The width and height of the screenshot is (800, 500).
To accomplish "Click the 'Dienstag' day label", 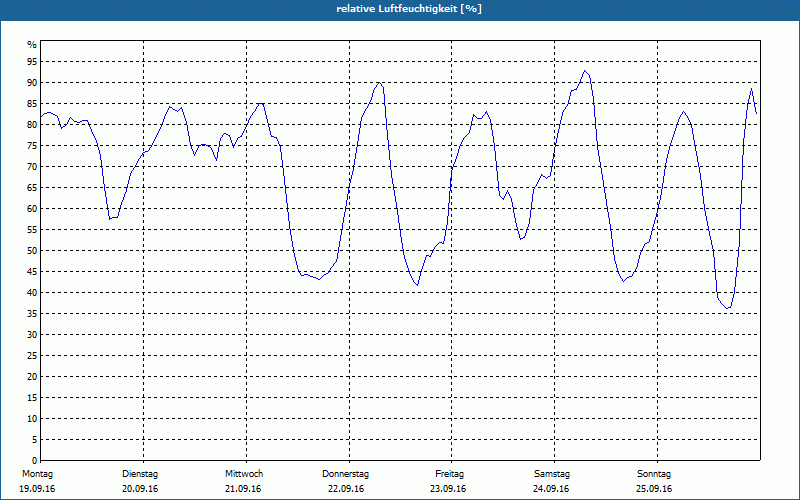I will click(x=140, y=474).
